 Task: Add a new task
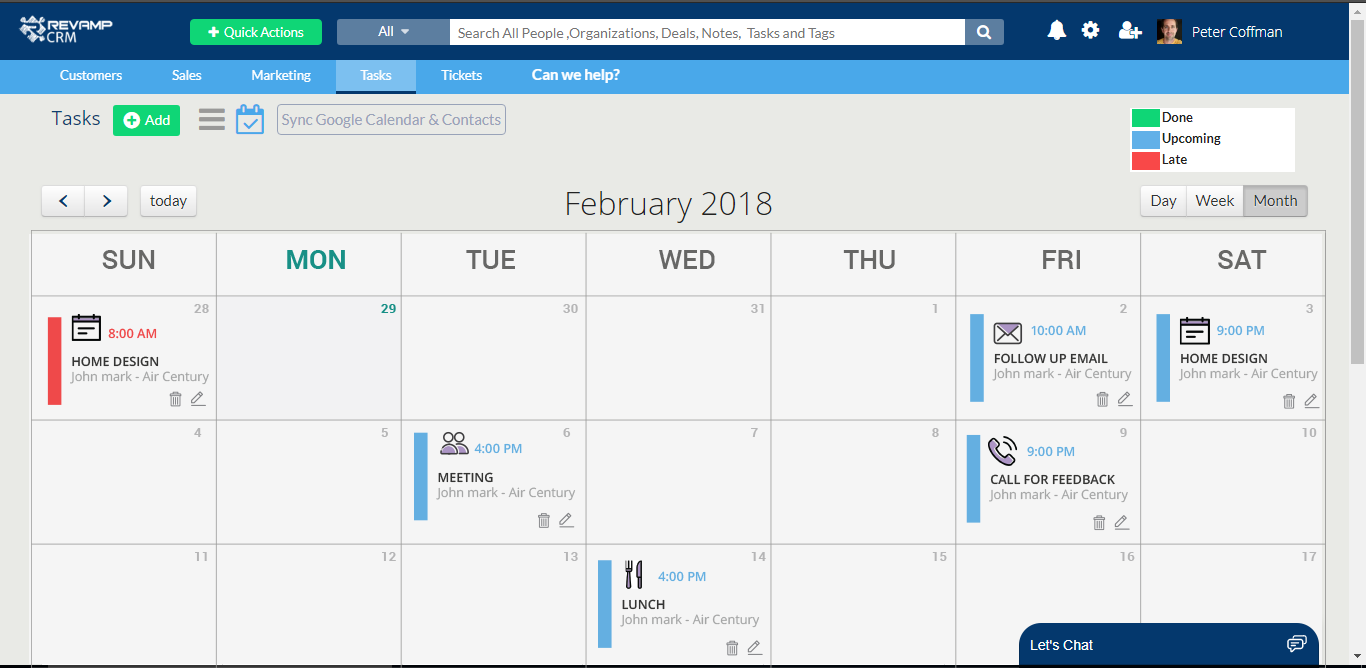(146, 120)
